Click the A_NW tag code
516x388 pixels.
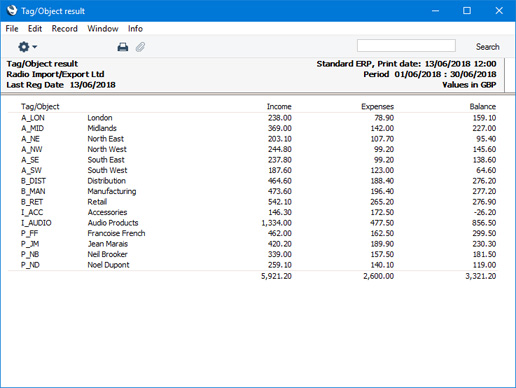32,149
